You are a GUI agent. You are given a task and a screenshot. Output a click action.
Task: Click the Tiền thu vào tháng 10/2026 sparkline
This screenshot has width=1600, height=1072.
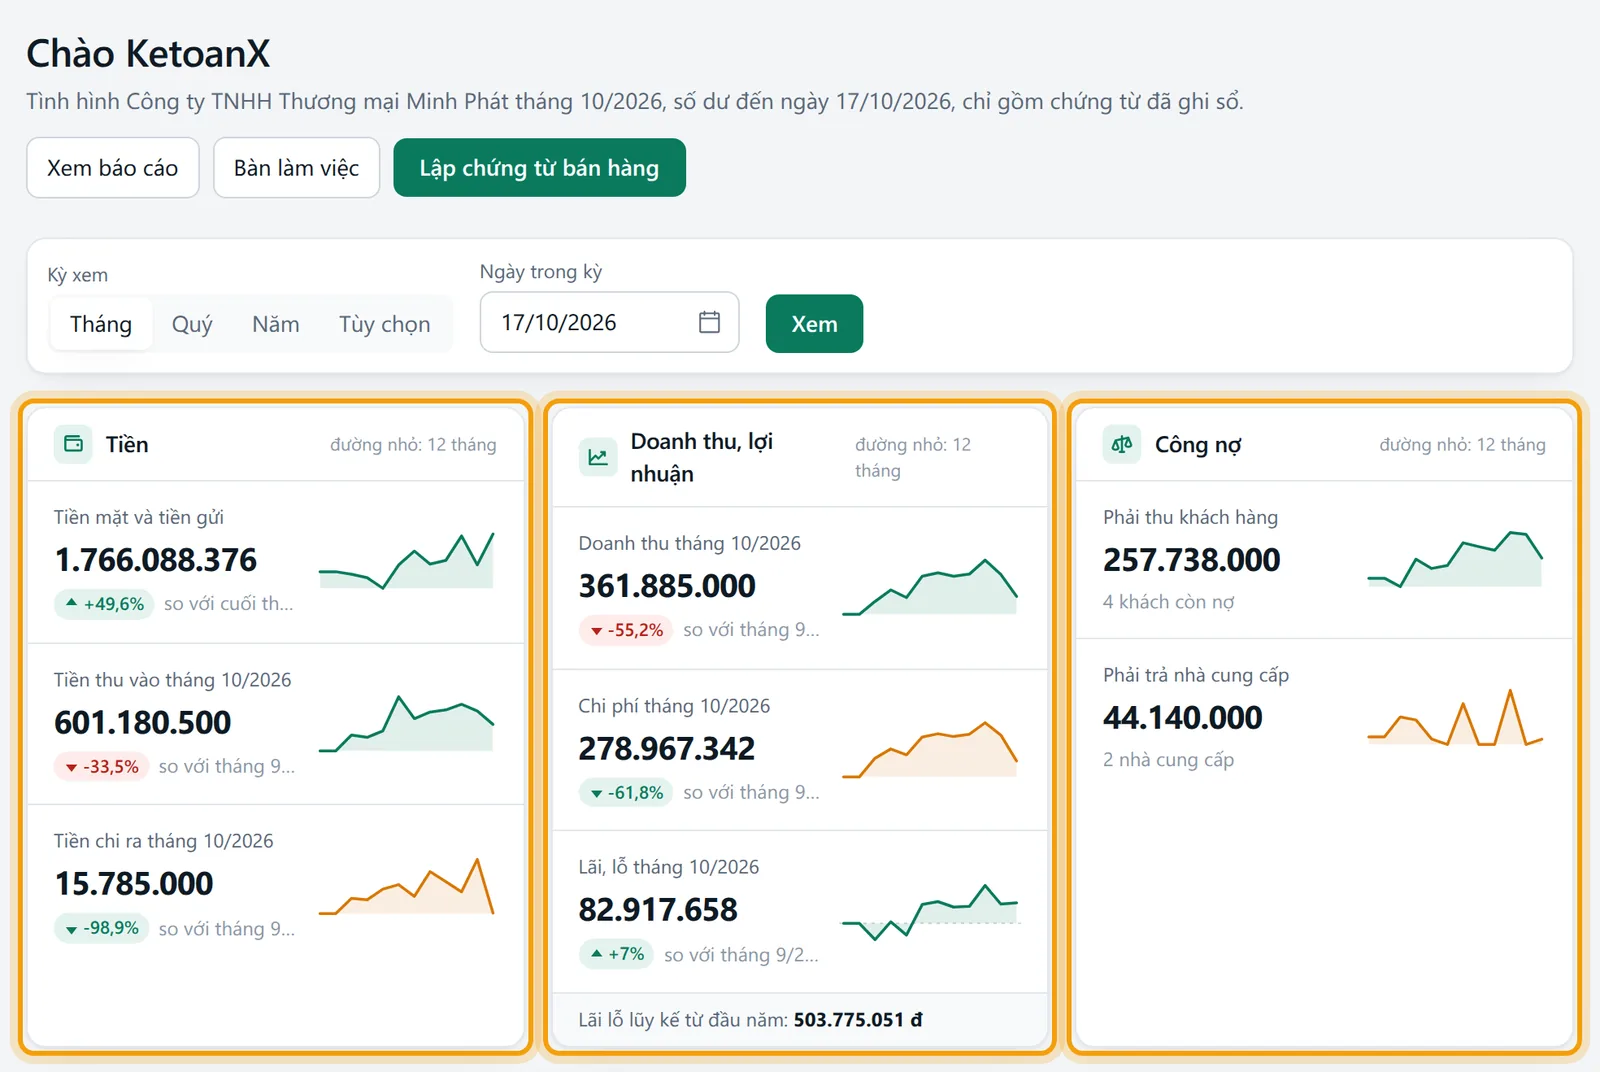coord(406,723)
